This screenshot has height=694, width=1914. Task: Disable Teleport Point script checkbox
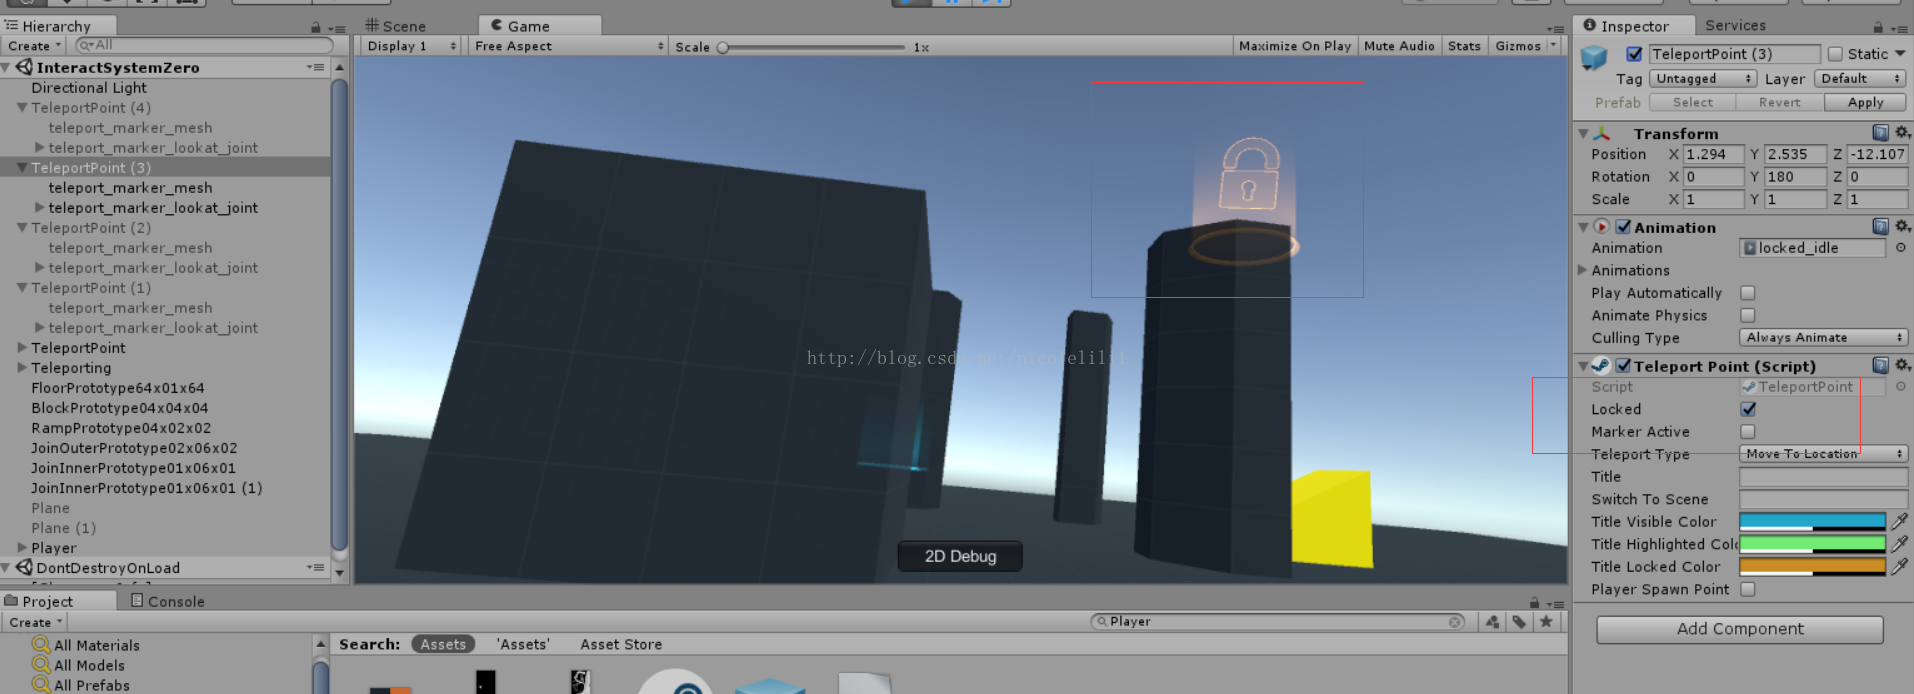pyautogui.click(x=1623, y=366)
